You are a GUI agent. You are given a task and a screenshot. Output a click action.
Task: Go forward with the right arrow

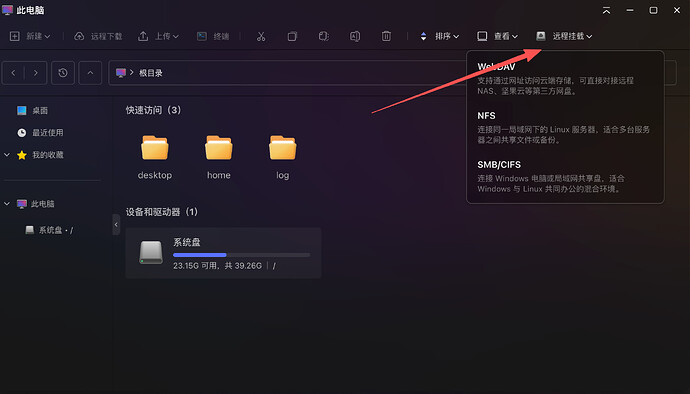pyautogui.click(x=36, y=73)
